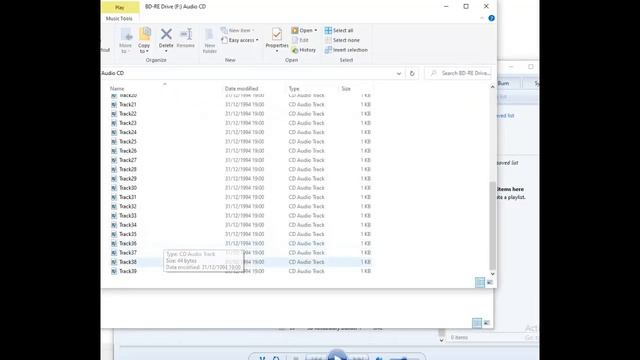This screenshot has width=640, height=360.
Task: Create a New folder from the ribbon
Action: [x=209, y=40]
